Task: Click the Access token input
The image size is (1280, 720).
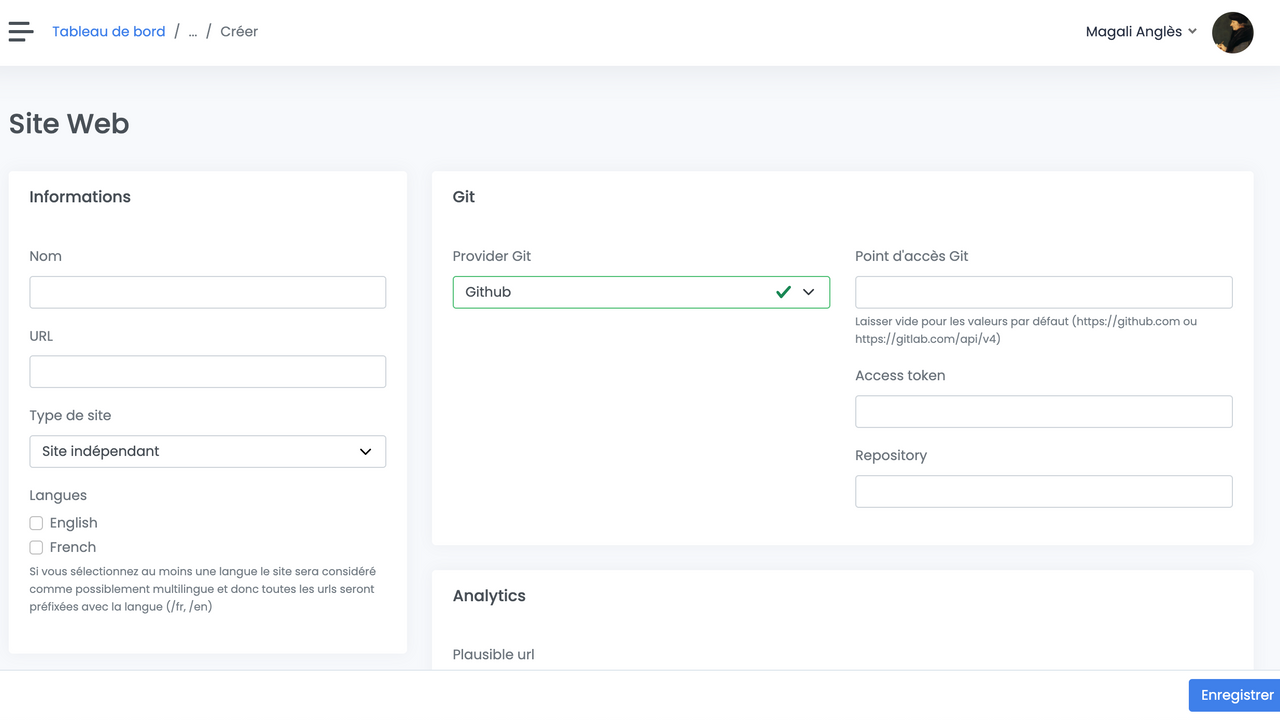Action: (x=1043, y=412)
